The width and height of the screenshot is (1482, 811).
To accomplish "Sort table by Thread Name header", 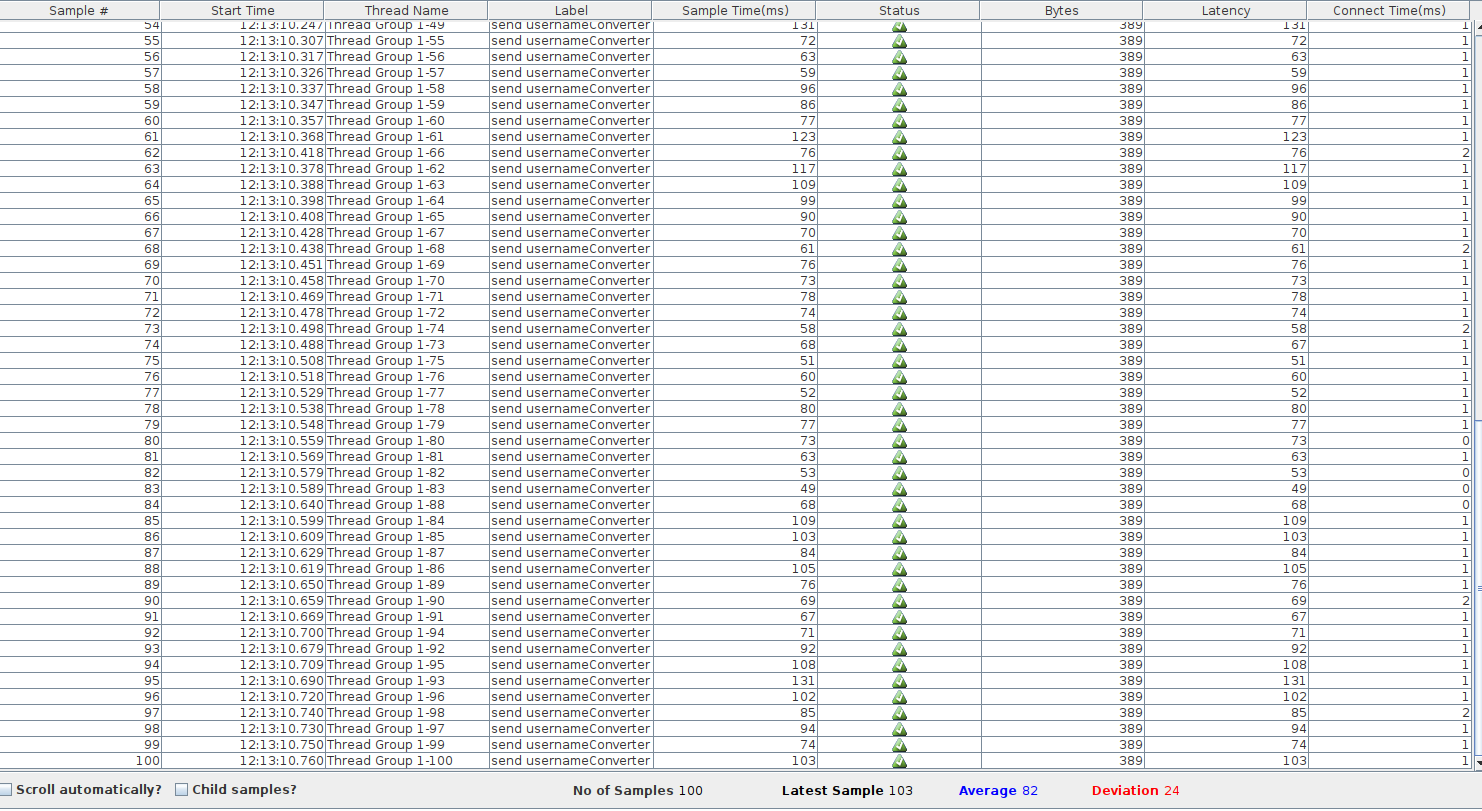I will click(406, 10).
